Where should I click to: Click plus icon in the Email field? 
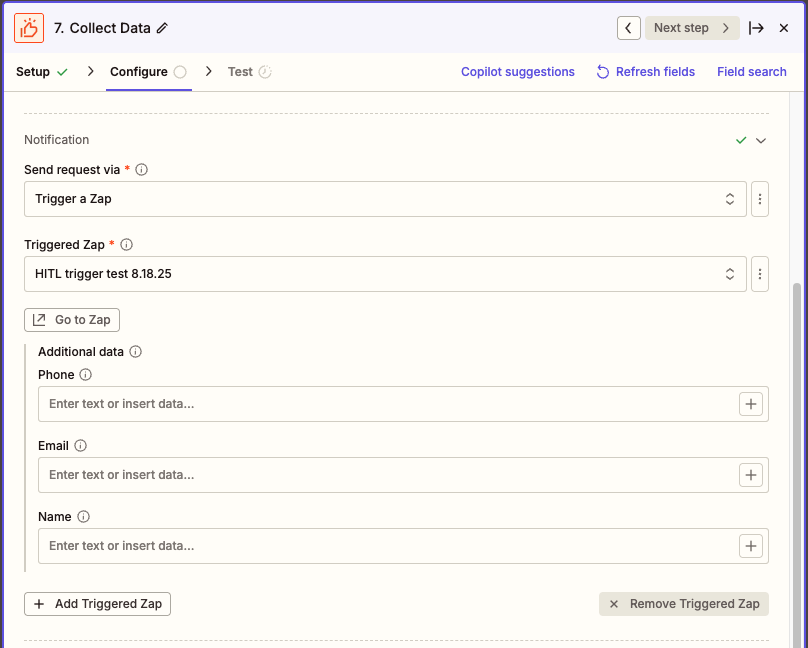(751, 475)
